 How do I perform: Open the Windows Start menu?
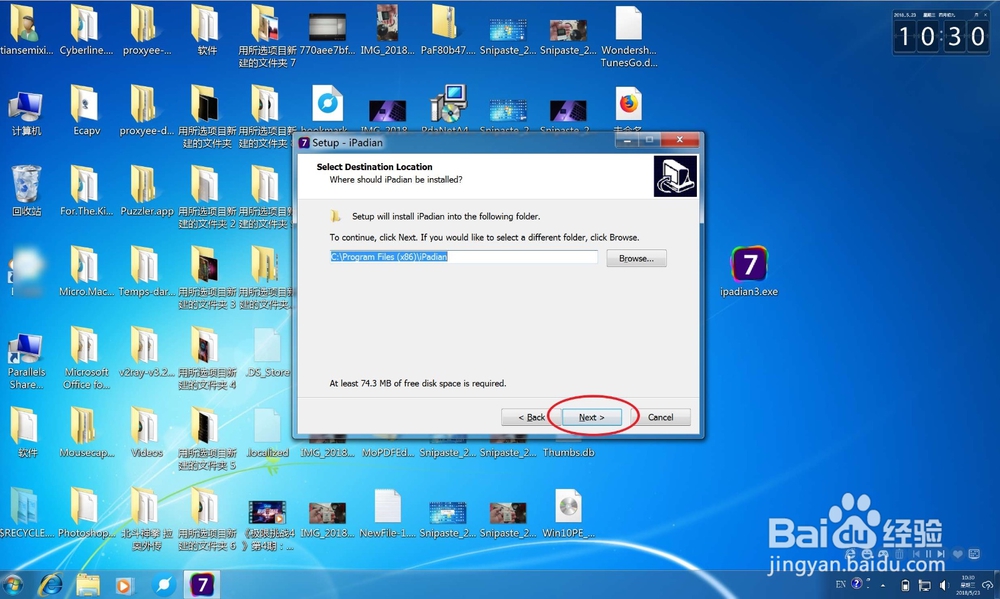point(12,585)
